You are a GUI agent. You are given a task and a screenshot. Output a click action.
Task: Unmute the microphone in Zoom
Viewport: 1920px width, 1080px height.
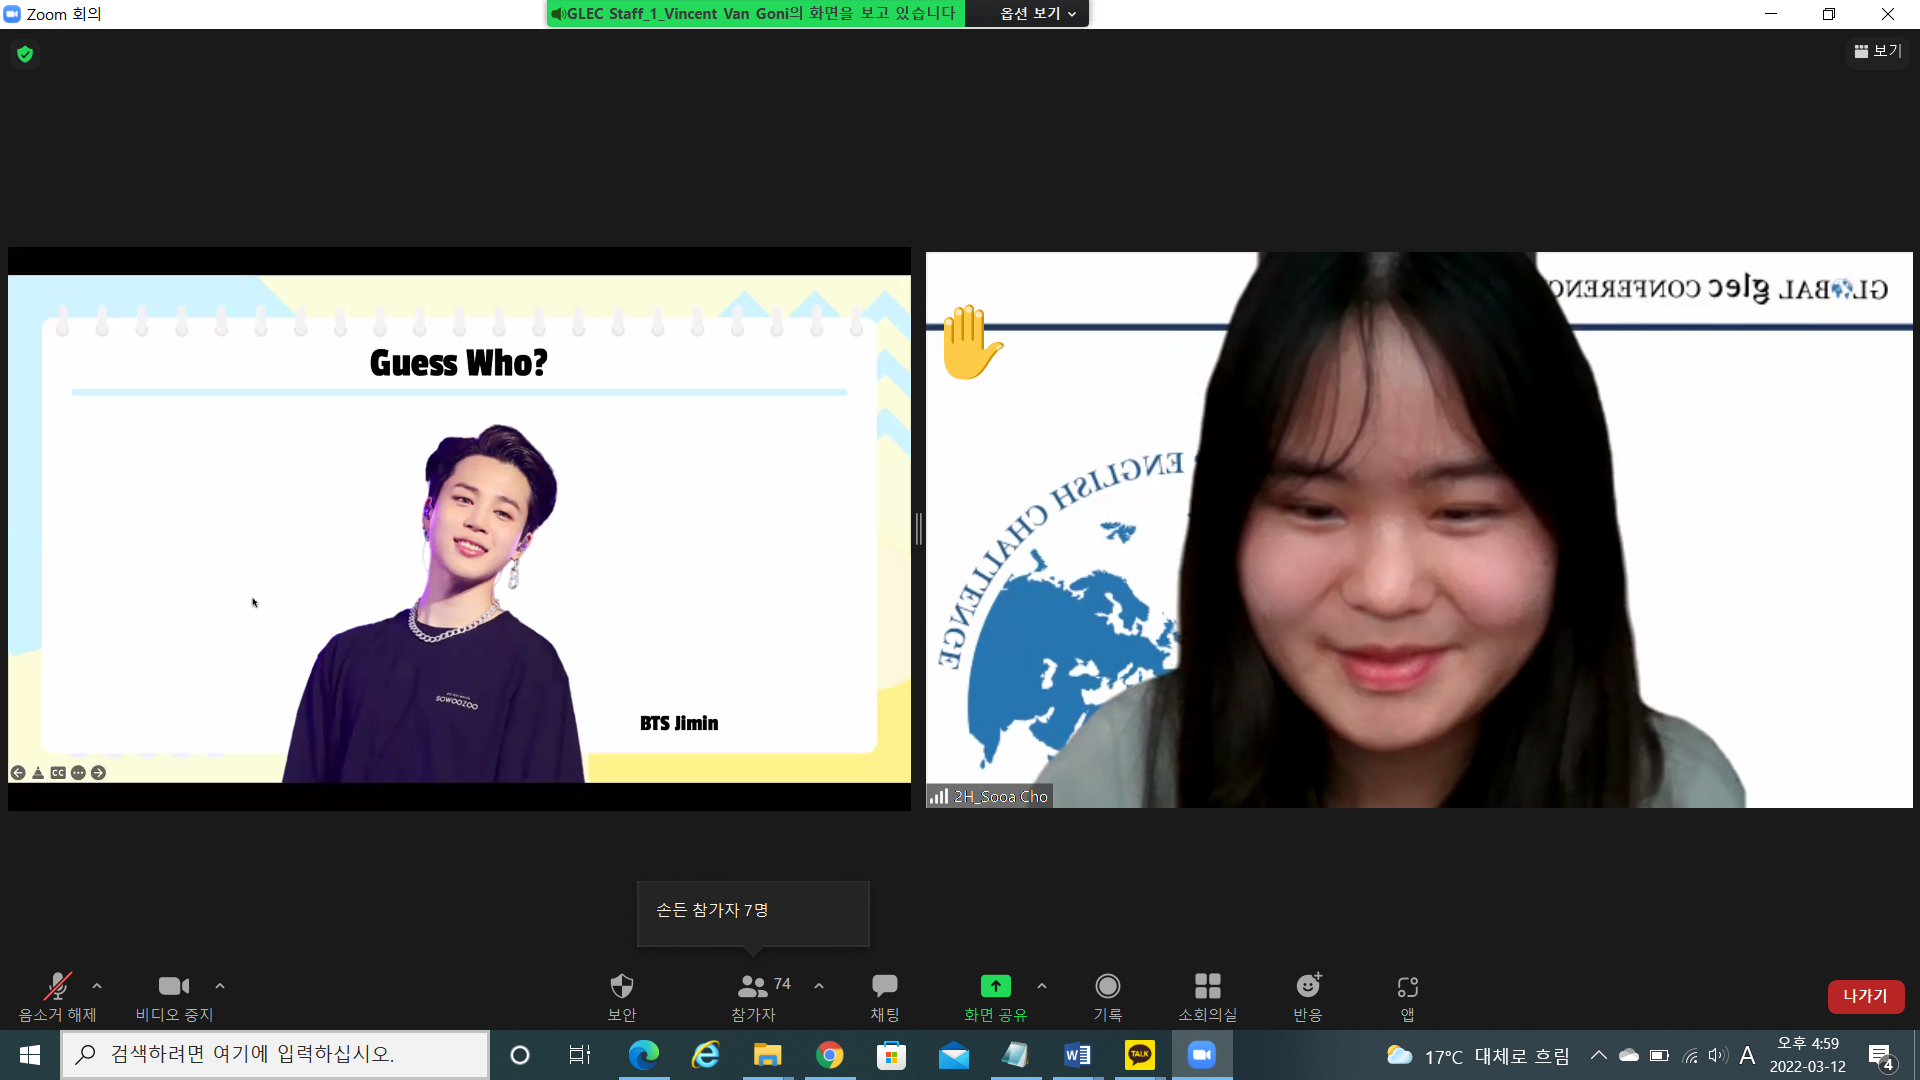click(57, 997)
